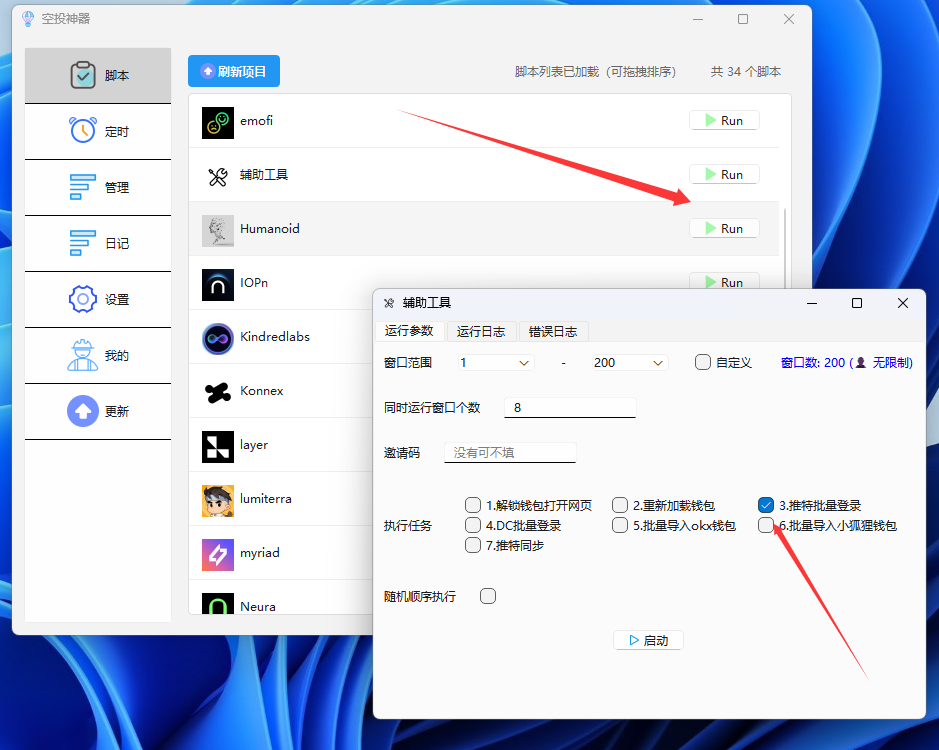Open the window range end dropdown showing 200
Viewport: 939px width, 750px height.
[x=629, y=362]
